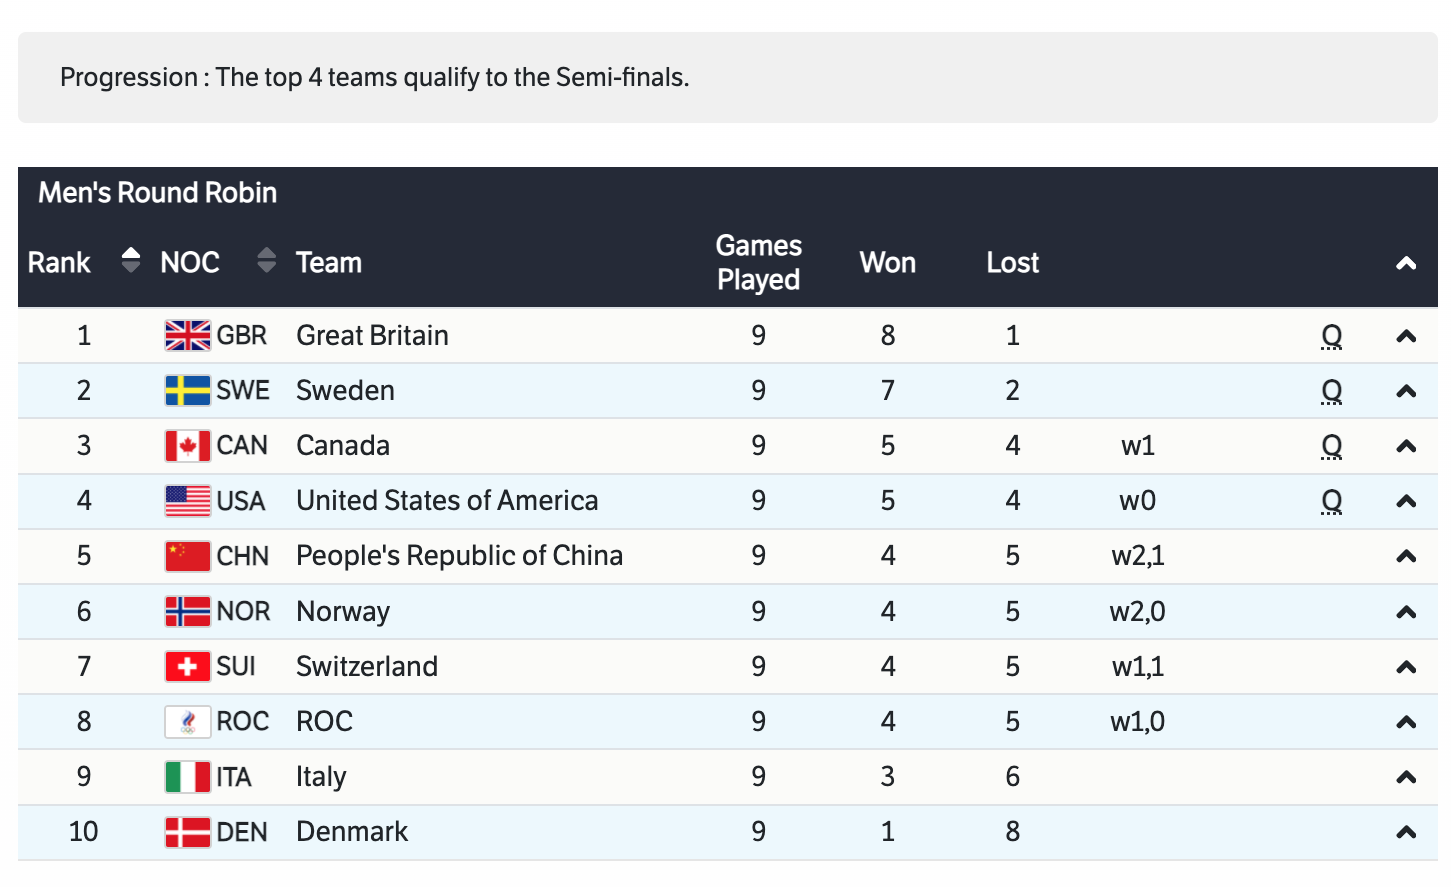Expand the Denmark row chevron
The width and height of the screenshot is (1451, 887).
(1406, 832)
